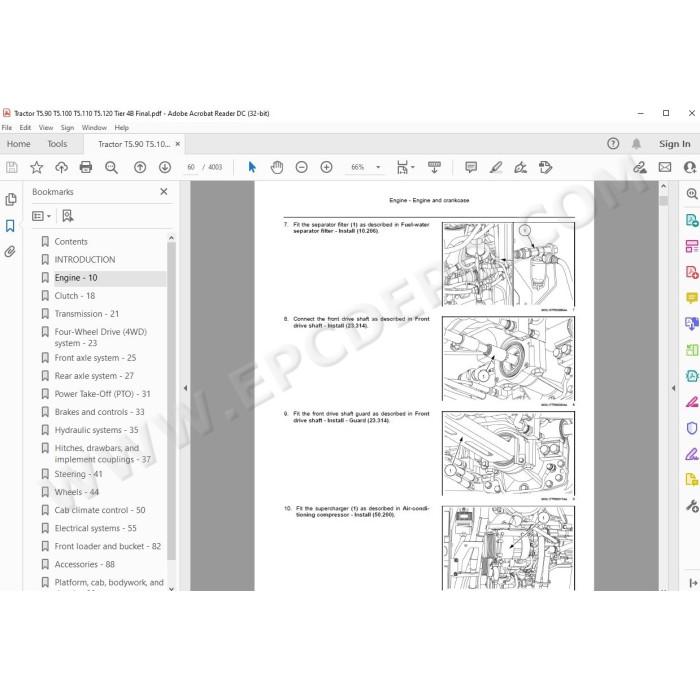Add a sticky note comment
This screenshot has height=700, width=700.
471,167
